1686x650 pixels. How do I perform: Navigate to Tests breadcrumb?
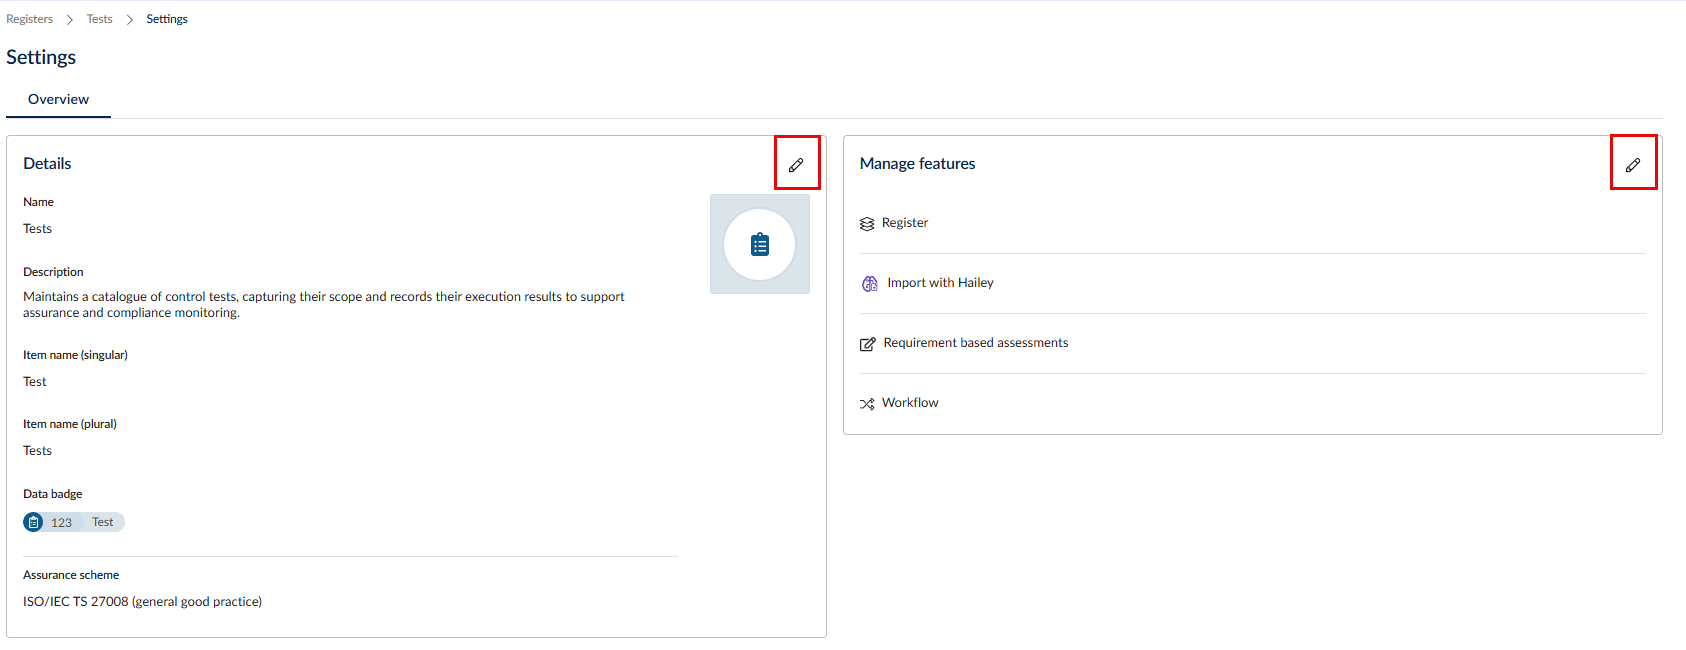[x=99, y=19]
